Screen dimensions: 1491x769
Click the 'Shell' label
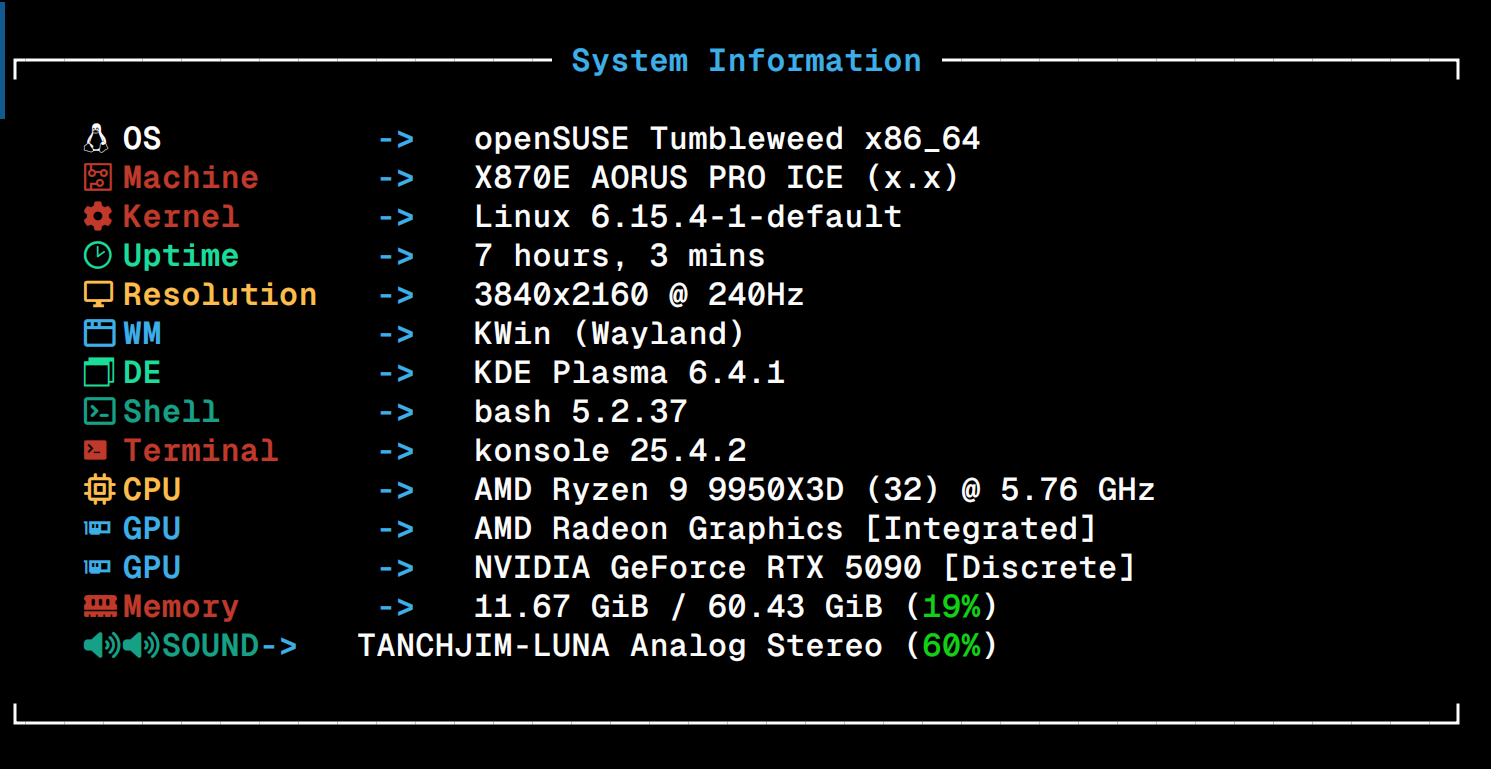point(171,411)
